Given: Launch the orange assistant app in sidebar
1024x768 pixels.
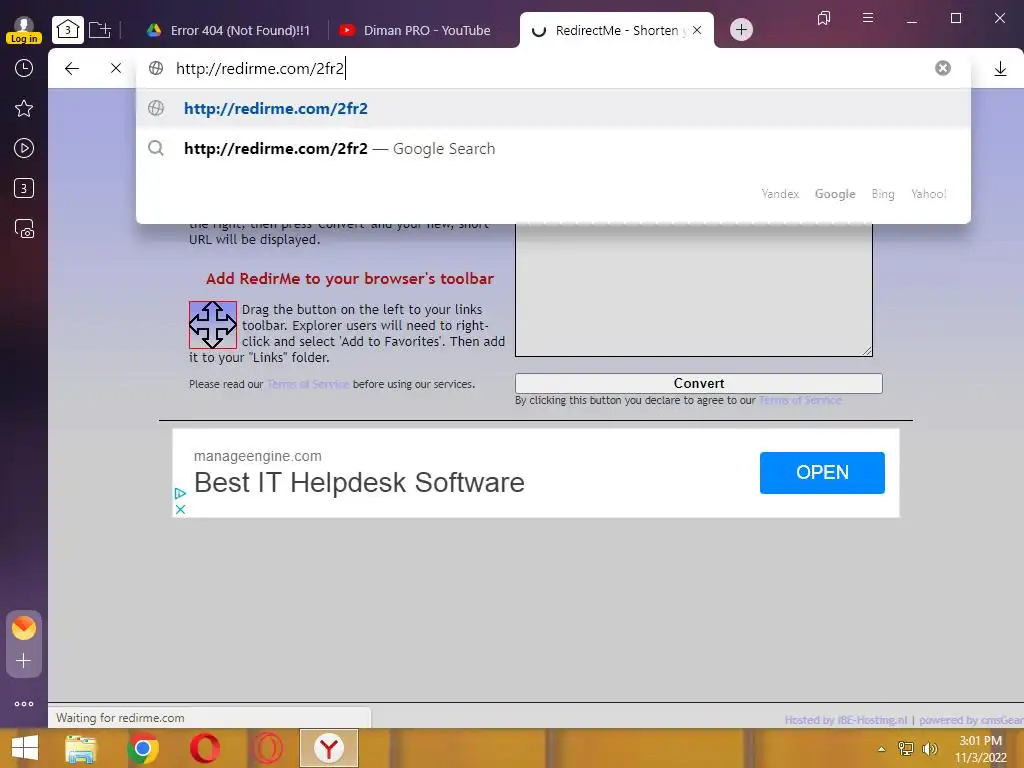Looking at the screenshot, I should coord(24,628).
